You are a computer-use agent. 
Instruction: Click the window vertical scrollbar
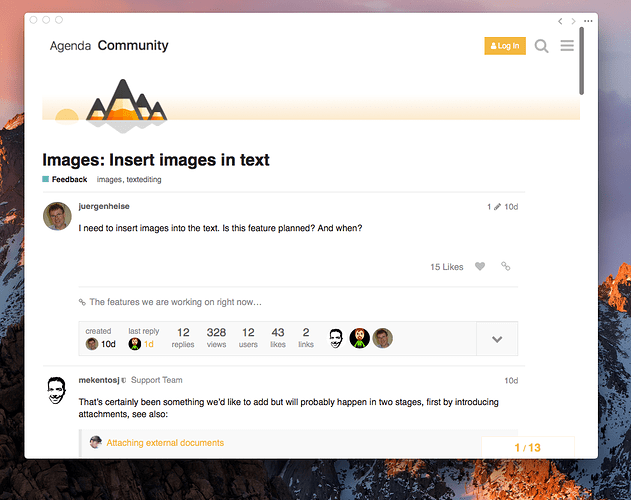click(x=582, y=61)
